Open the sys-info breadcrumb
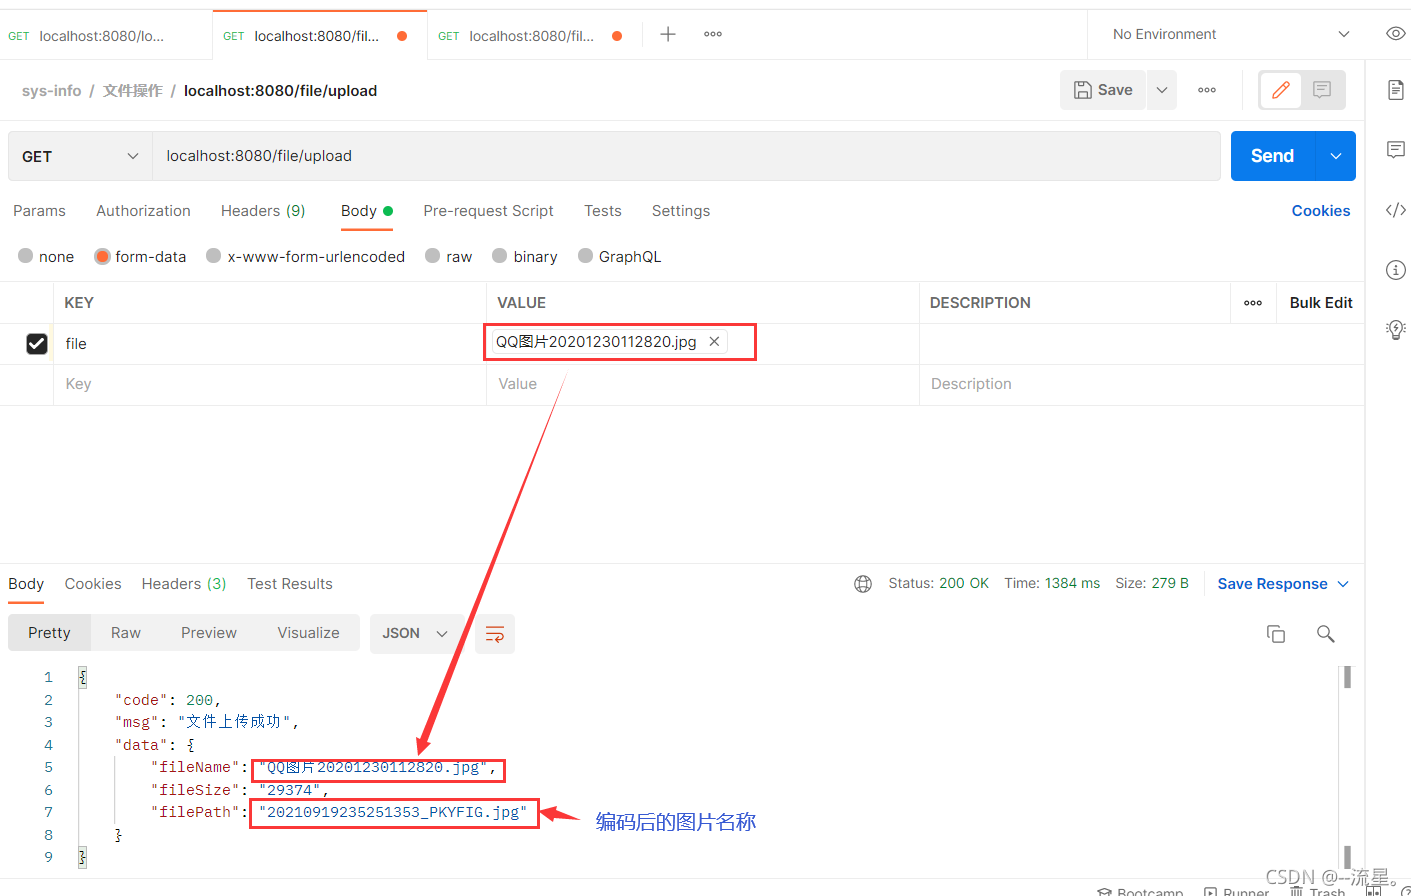1411x896 pixels. tap(52, 91)
